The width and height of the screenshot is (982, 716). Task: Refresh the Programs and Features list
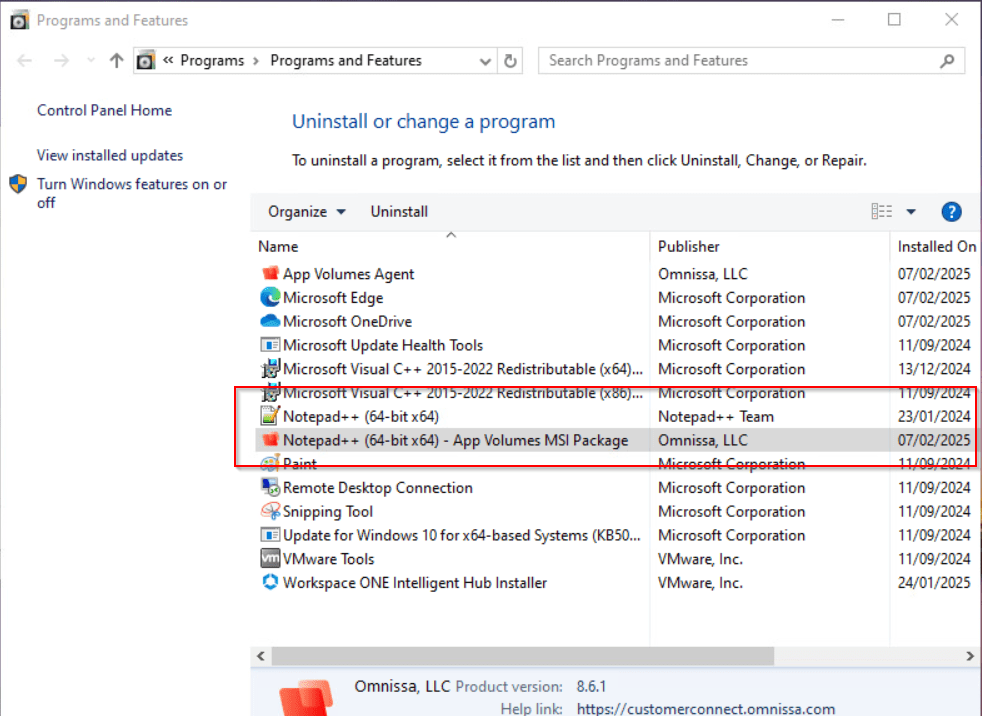tap(511, 61)
